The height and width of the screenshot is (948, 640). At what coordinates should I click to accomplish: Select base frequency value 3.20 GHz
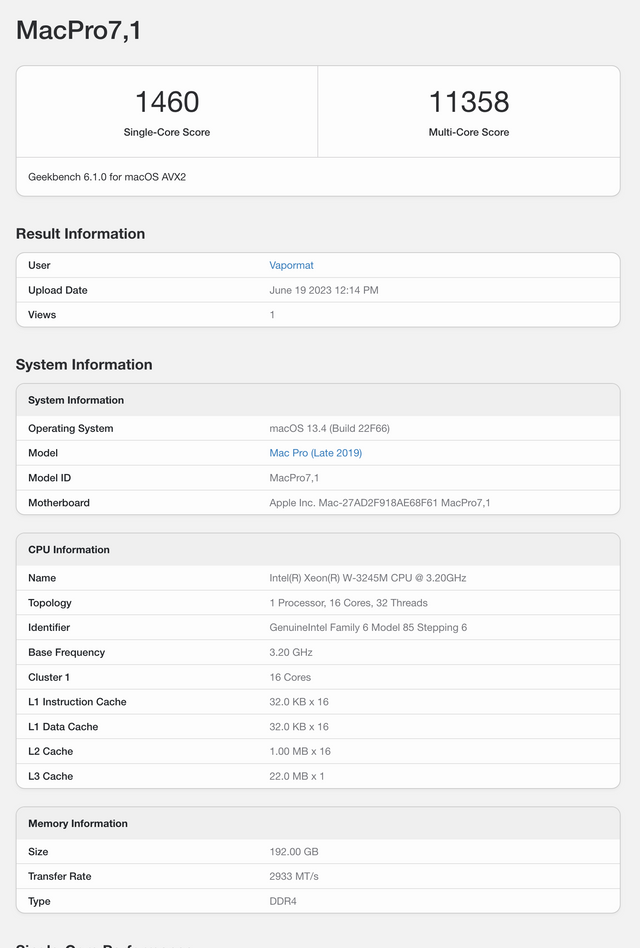(x=291, y=652)
